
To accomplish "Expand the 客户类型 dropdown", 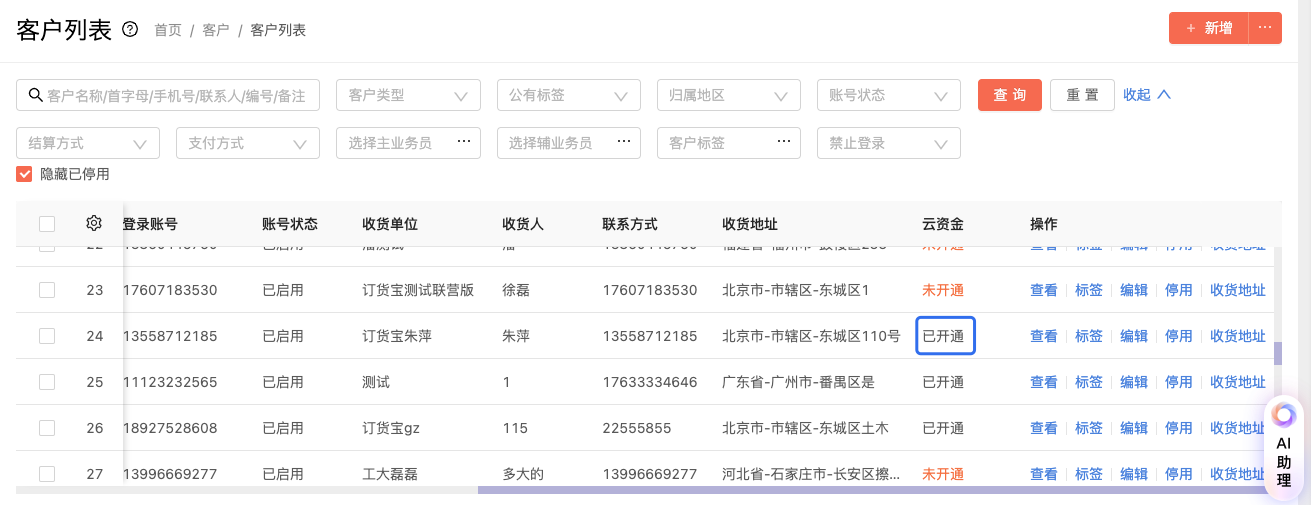I will click(408, 95).
